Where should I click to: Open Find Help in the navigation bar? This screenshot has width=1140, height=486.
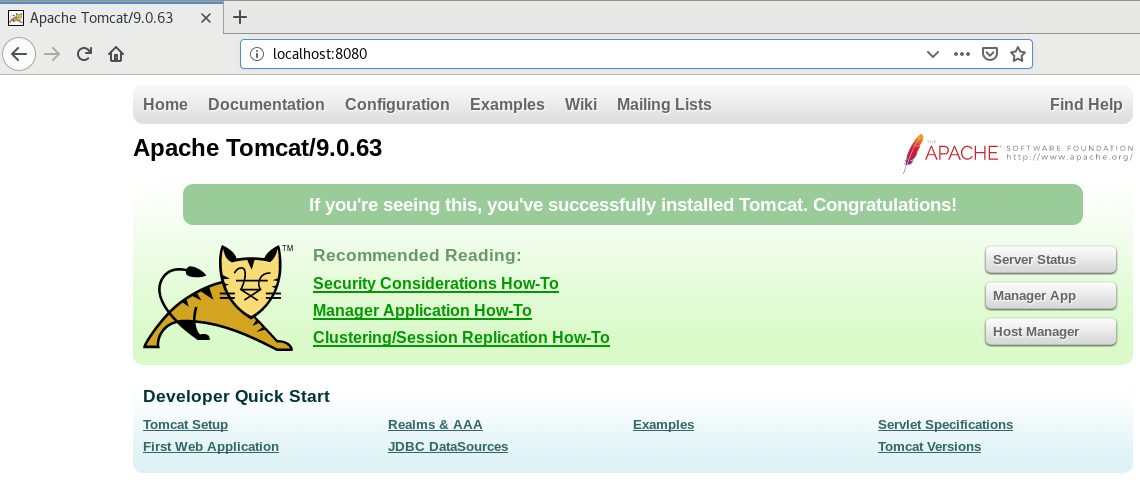point(1085,105)
